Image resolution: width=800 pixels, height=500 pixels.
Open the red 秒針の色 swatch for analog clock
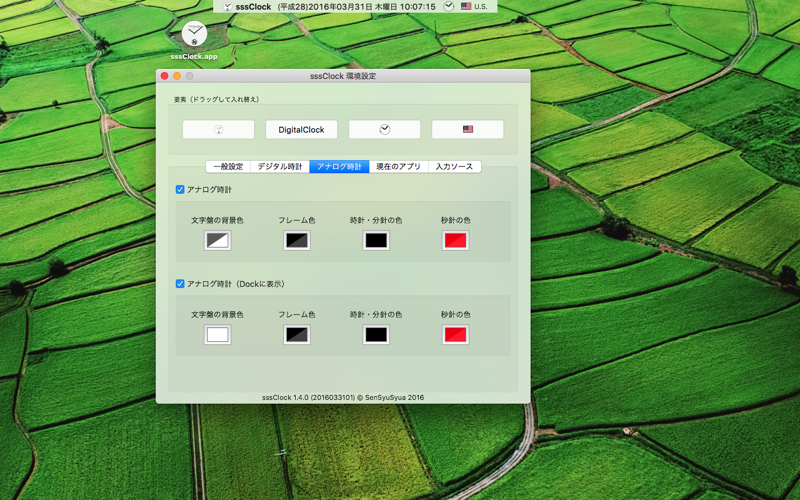point(455,240)
